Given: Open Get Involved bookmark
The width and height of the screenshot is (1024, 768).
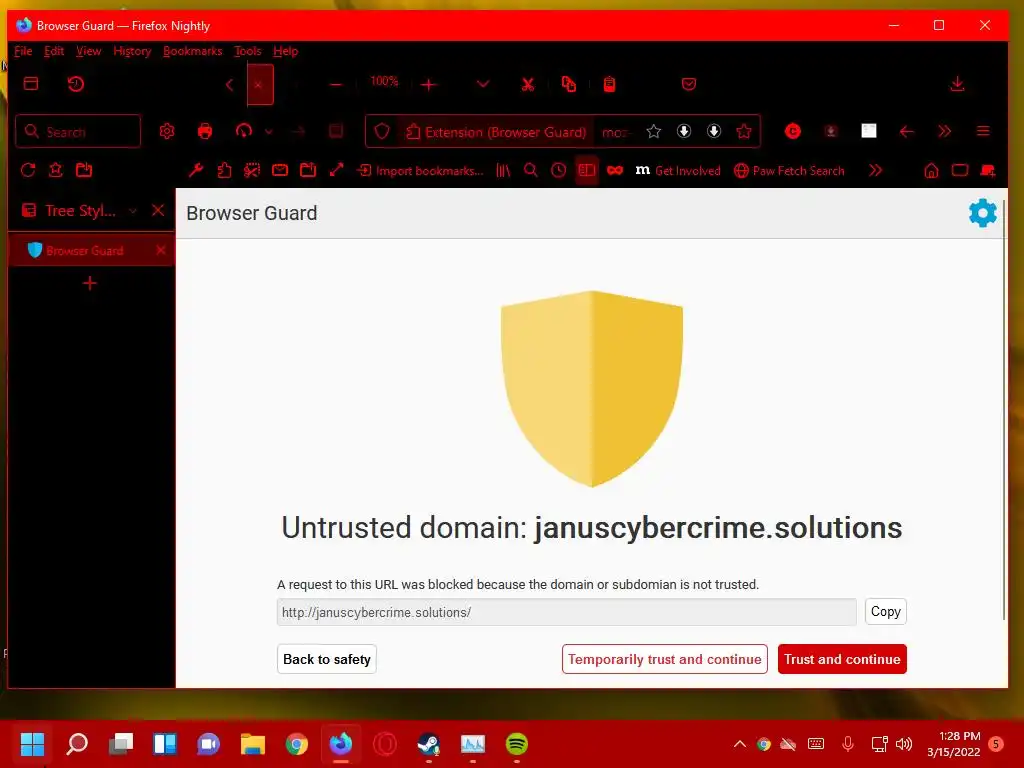Looking at the screenshot, I should point(678,170).
